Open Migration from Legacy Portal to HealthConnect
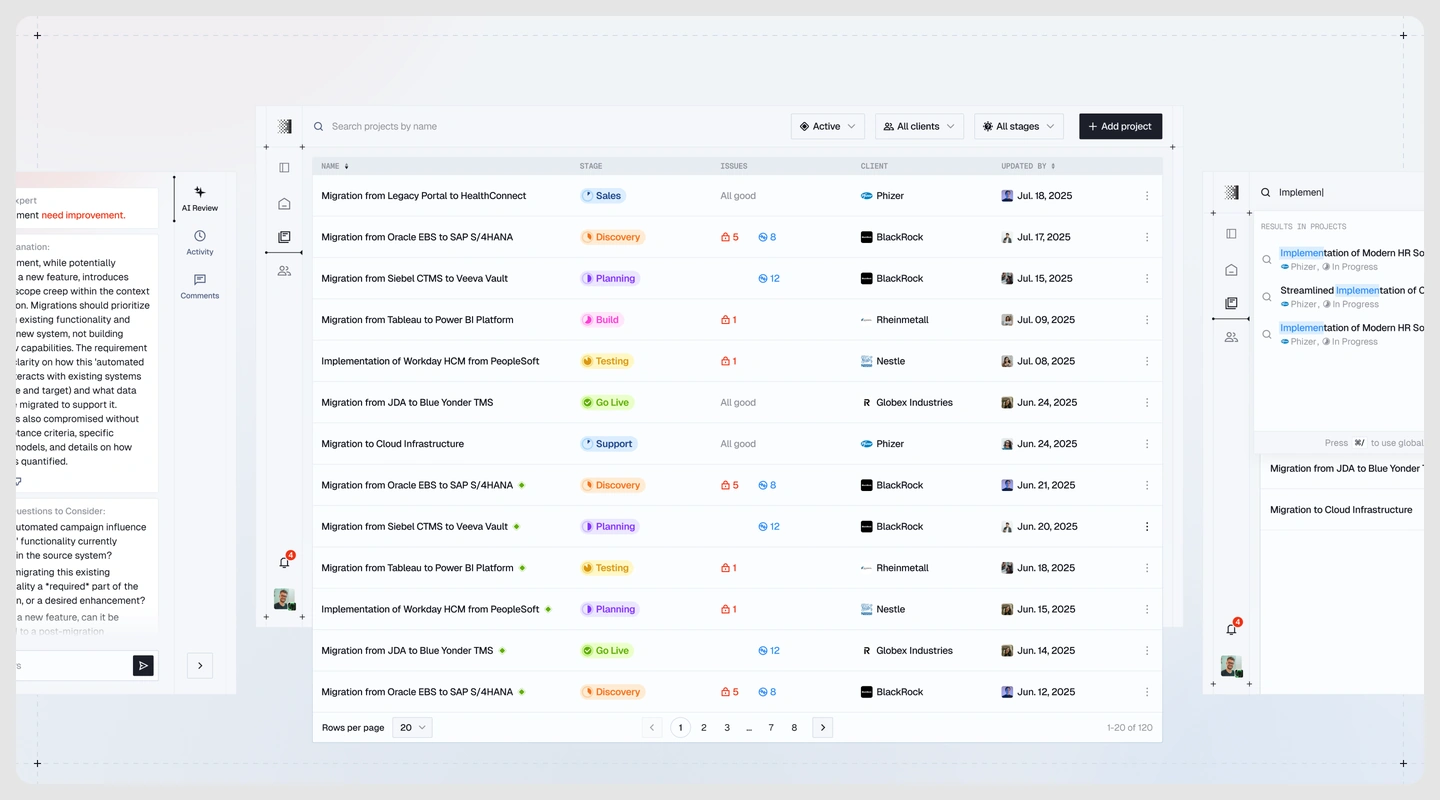Screen dimensions: 1440x800 (x=423, y=196)
